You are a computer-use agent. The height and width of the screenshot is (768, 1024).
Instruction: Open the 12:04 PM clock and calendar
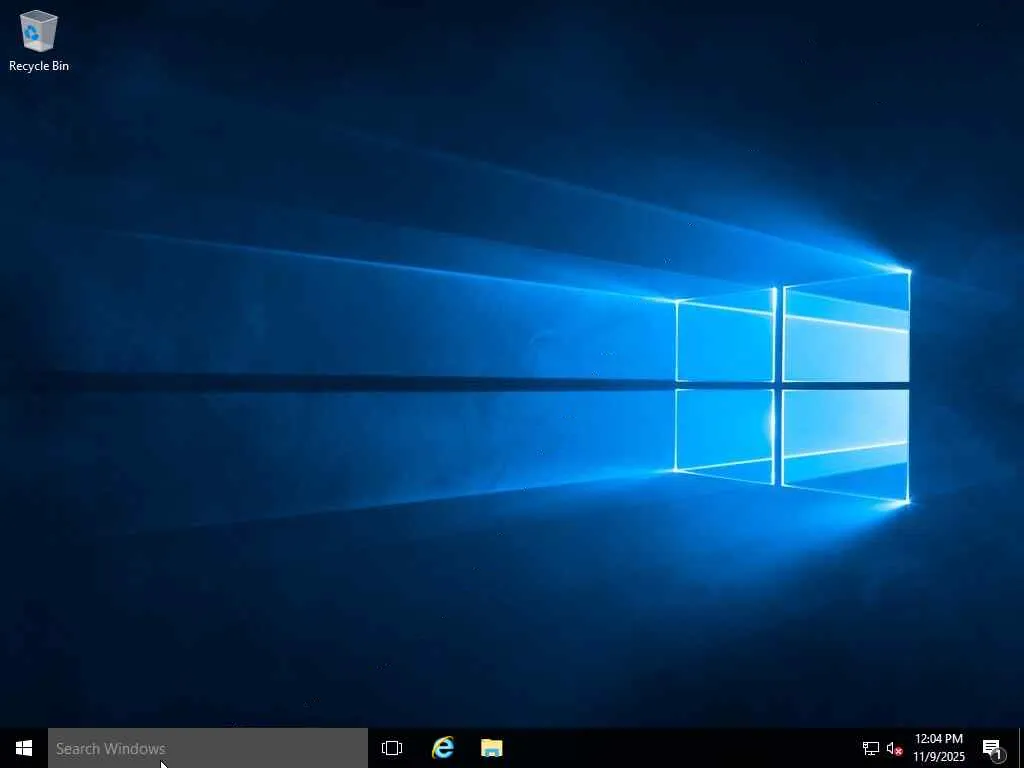(938, 748)
